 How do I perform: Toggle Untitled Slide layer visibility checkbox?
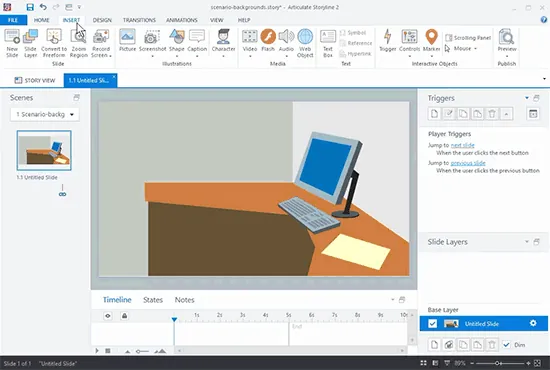[x=432, y=323]
